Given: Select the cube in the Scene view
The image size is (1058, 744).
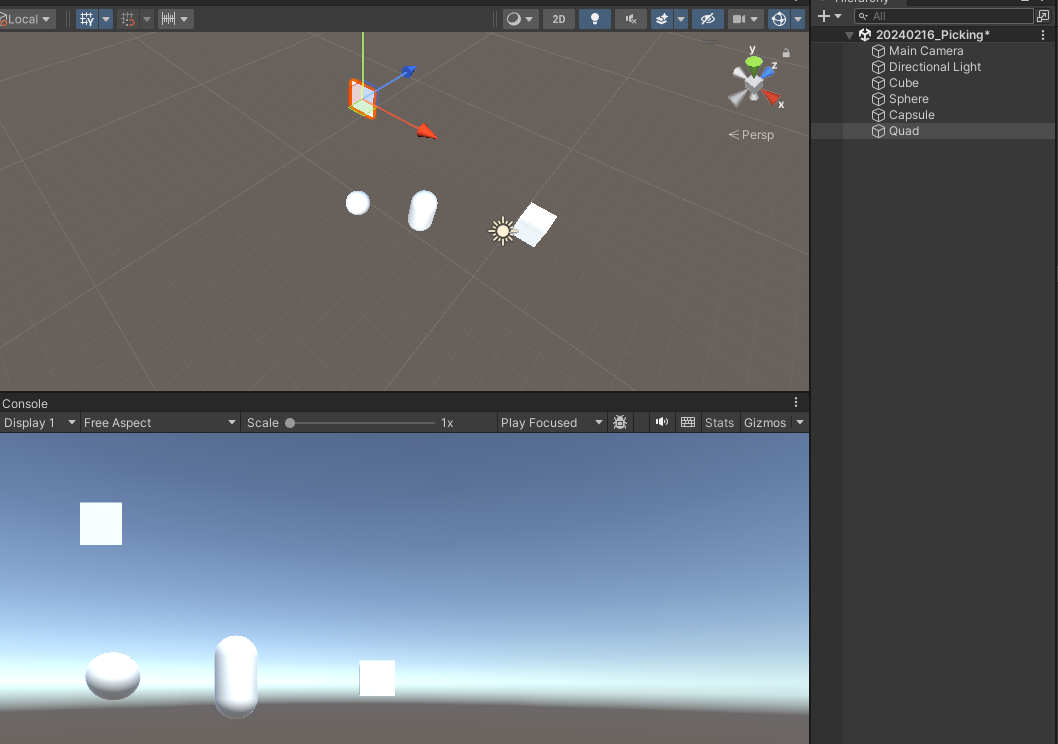Looking at the screenshot, I should [536, 225].
